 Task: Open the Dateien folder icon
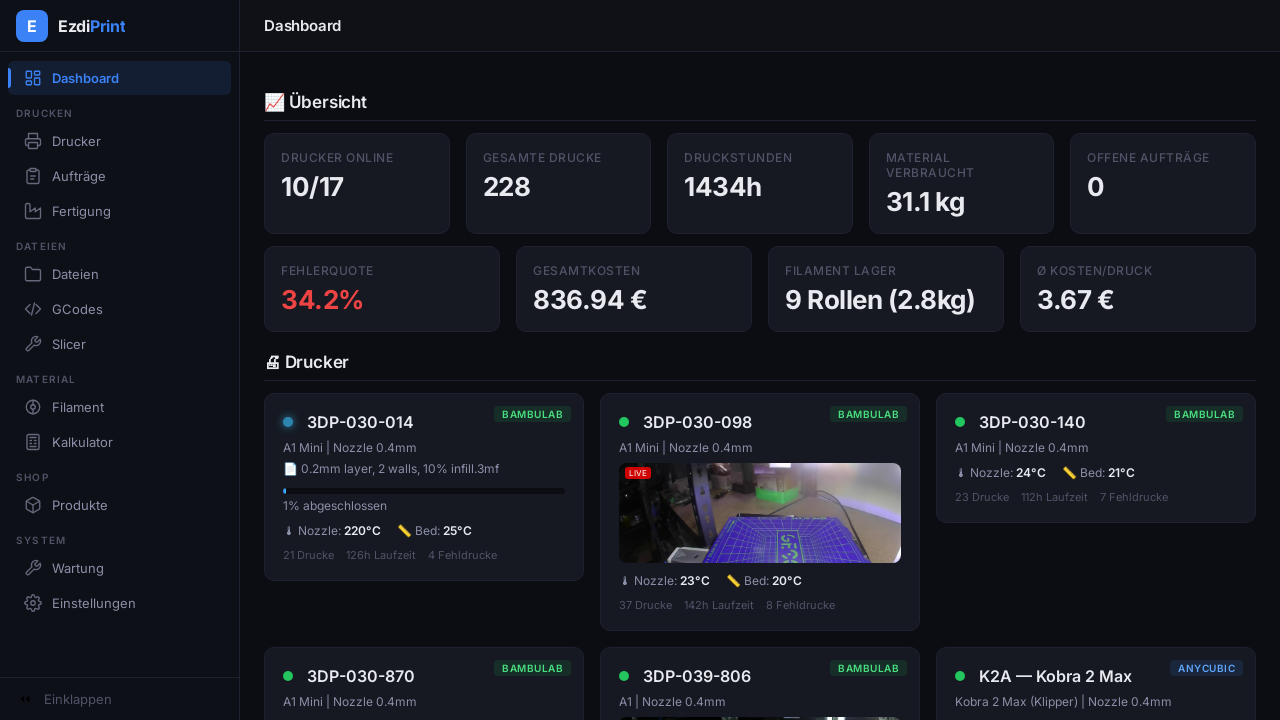click(x=33, y=274)
